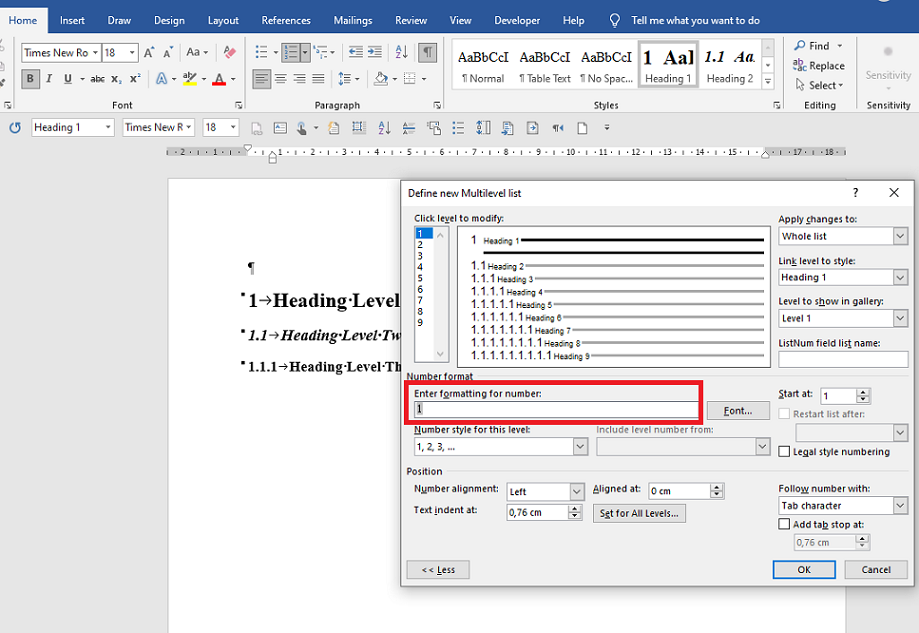Open the Number style for this level dropdown
Viewport: 919px width, 633px height.
coord(580,447)
